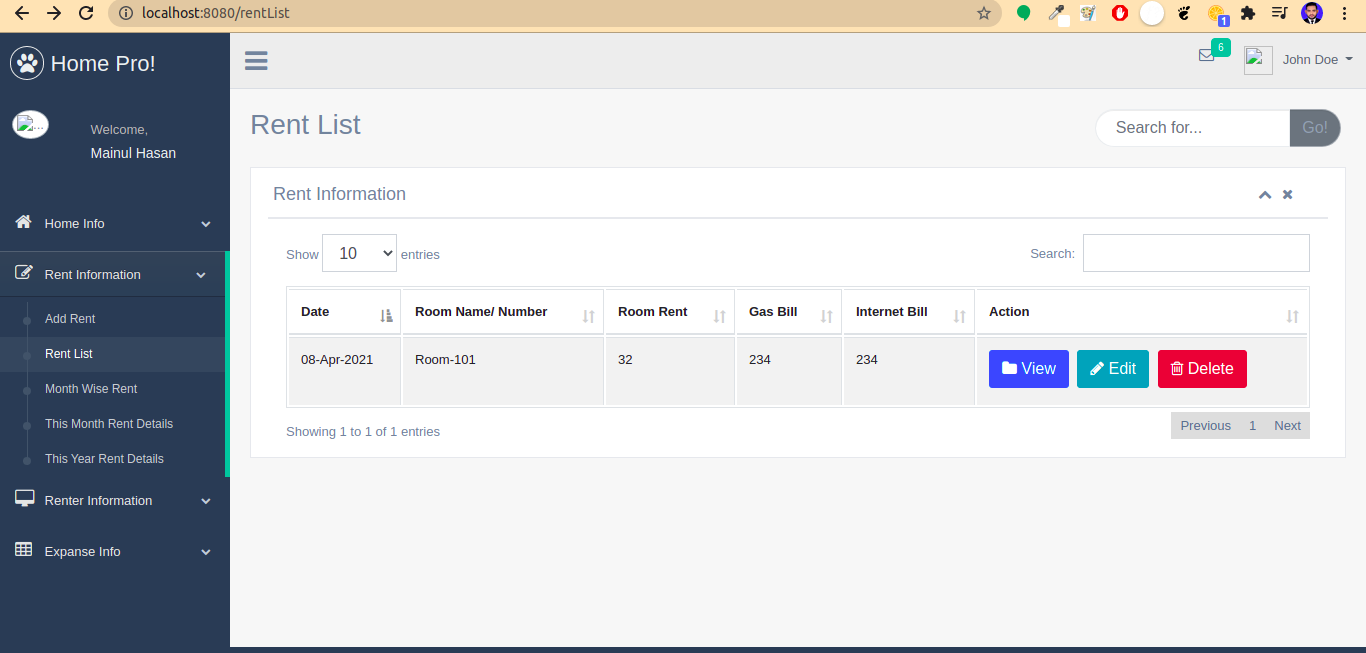Open the sidebar hamburger menu

[256, 60]
